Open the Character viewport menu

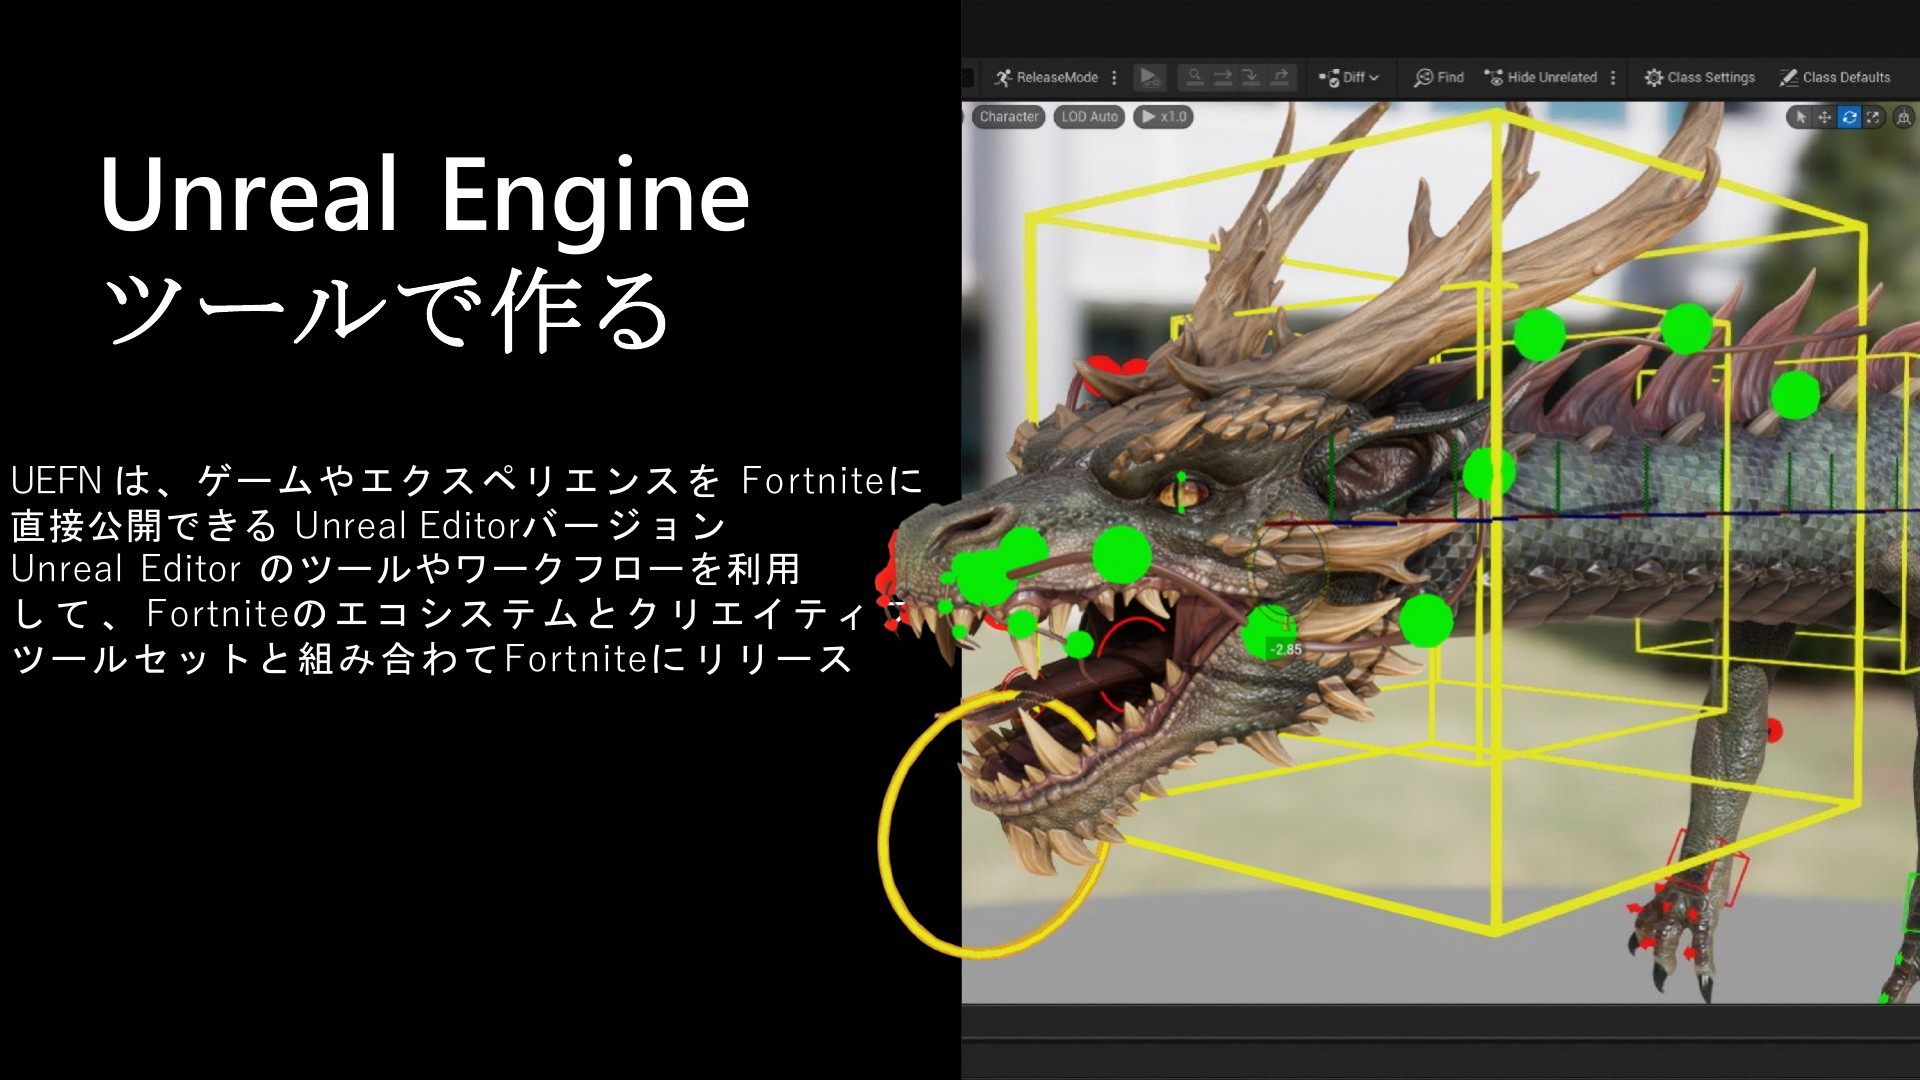pos(1008,117)
